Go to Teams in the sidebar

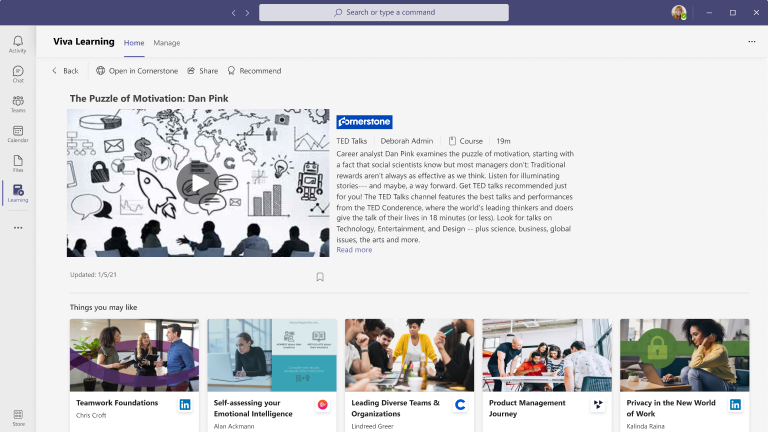[18, 104]
